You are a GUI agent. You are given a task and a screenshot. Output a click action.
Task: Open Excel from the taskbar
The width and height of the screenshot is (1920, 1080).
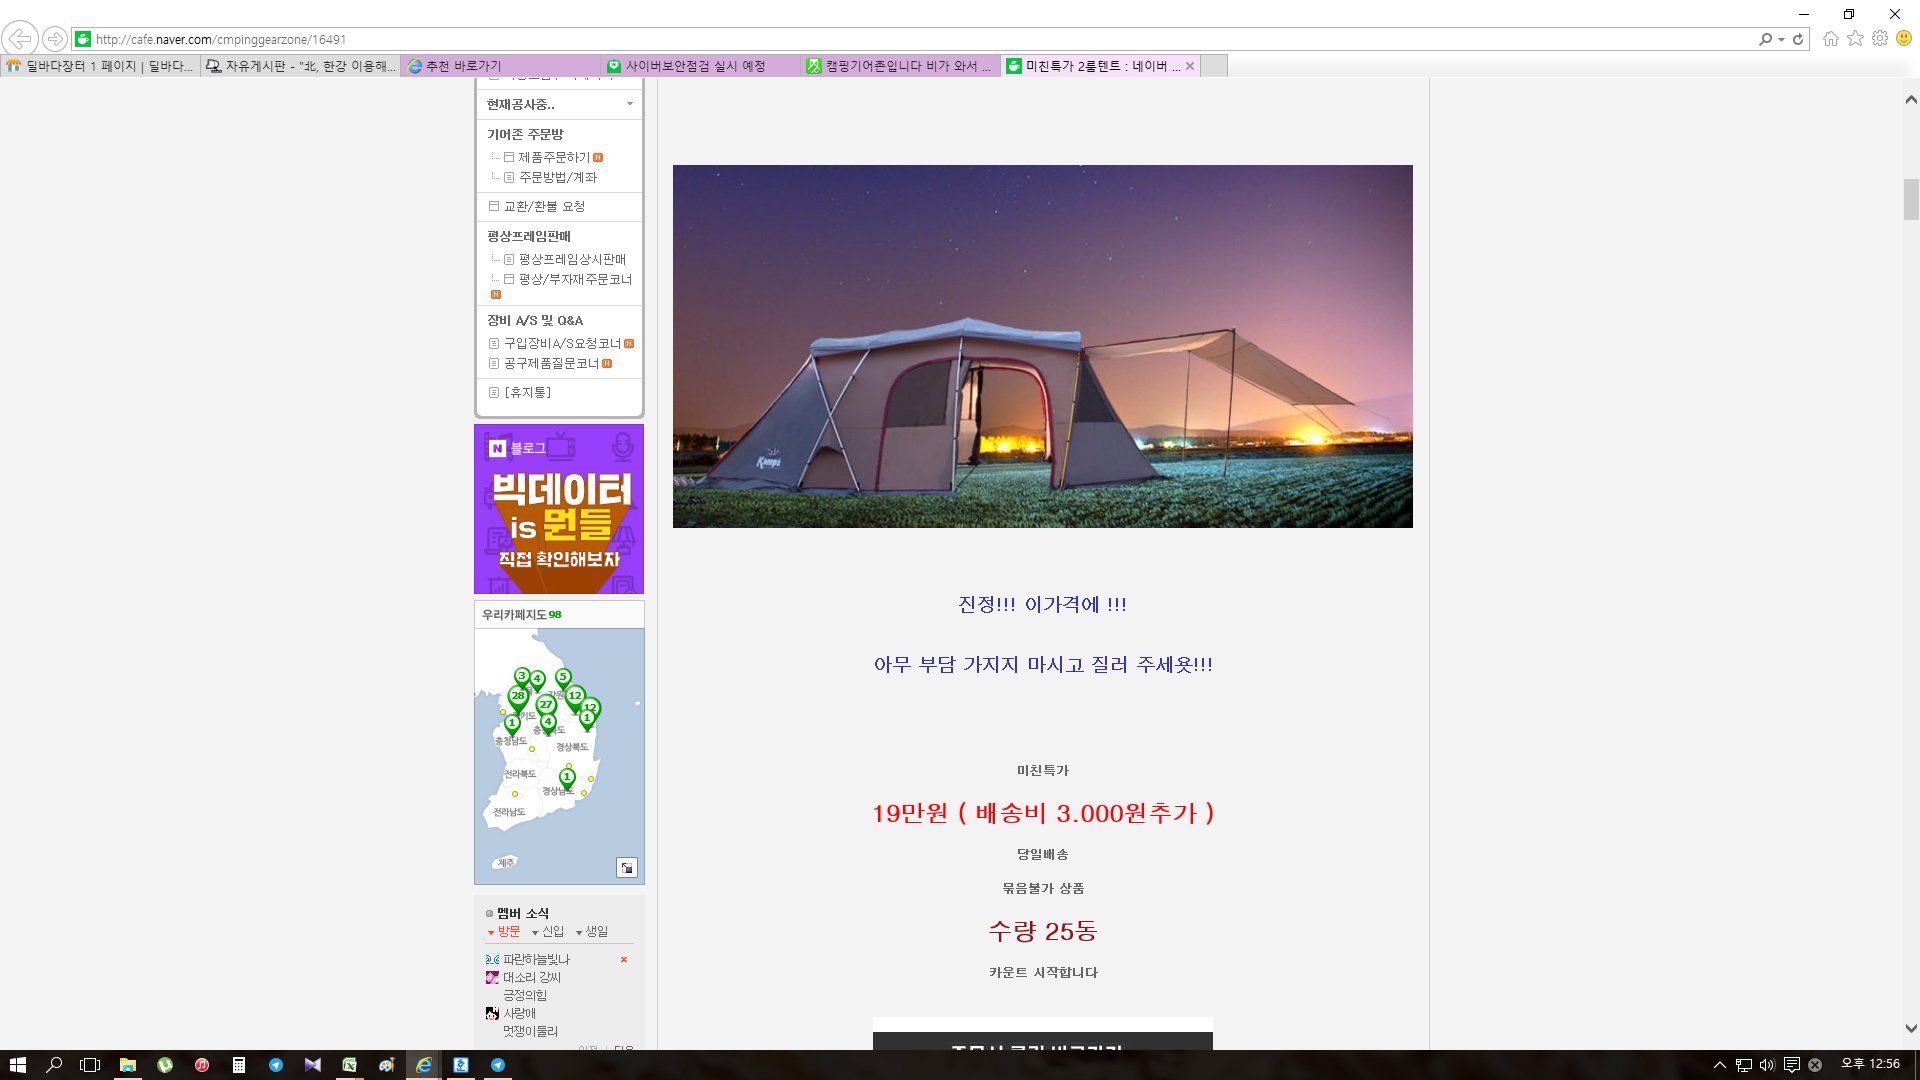pyautogui.click(x=349, y=1065)
